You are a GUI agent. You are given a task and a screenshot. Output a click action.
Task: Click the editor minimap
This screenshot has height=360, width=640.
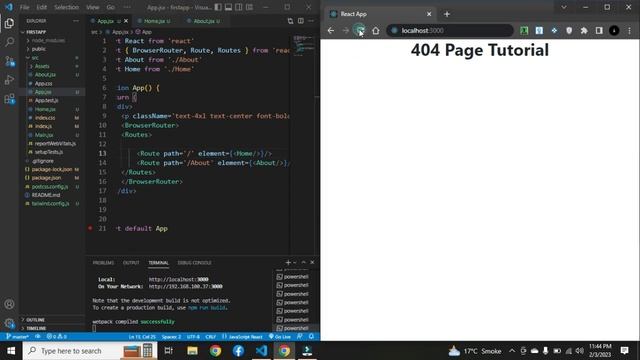[x=304, y=45]
